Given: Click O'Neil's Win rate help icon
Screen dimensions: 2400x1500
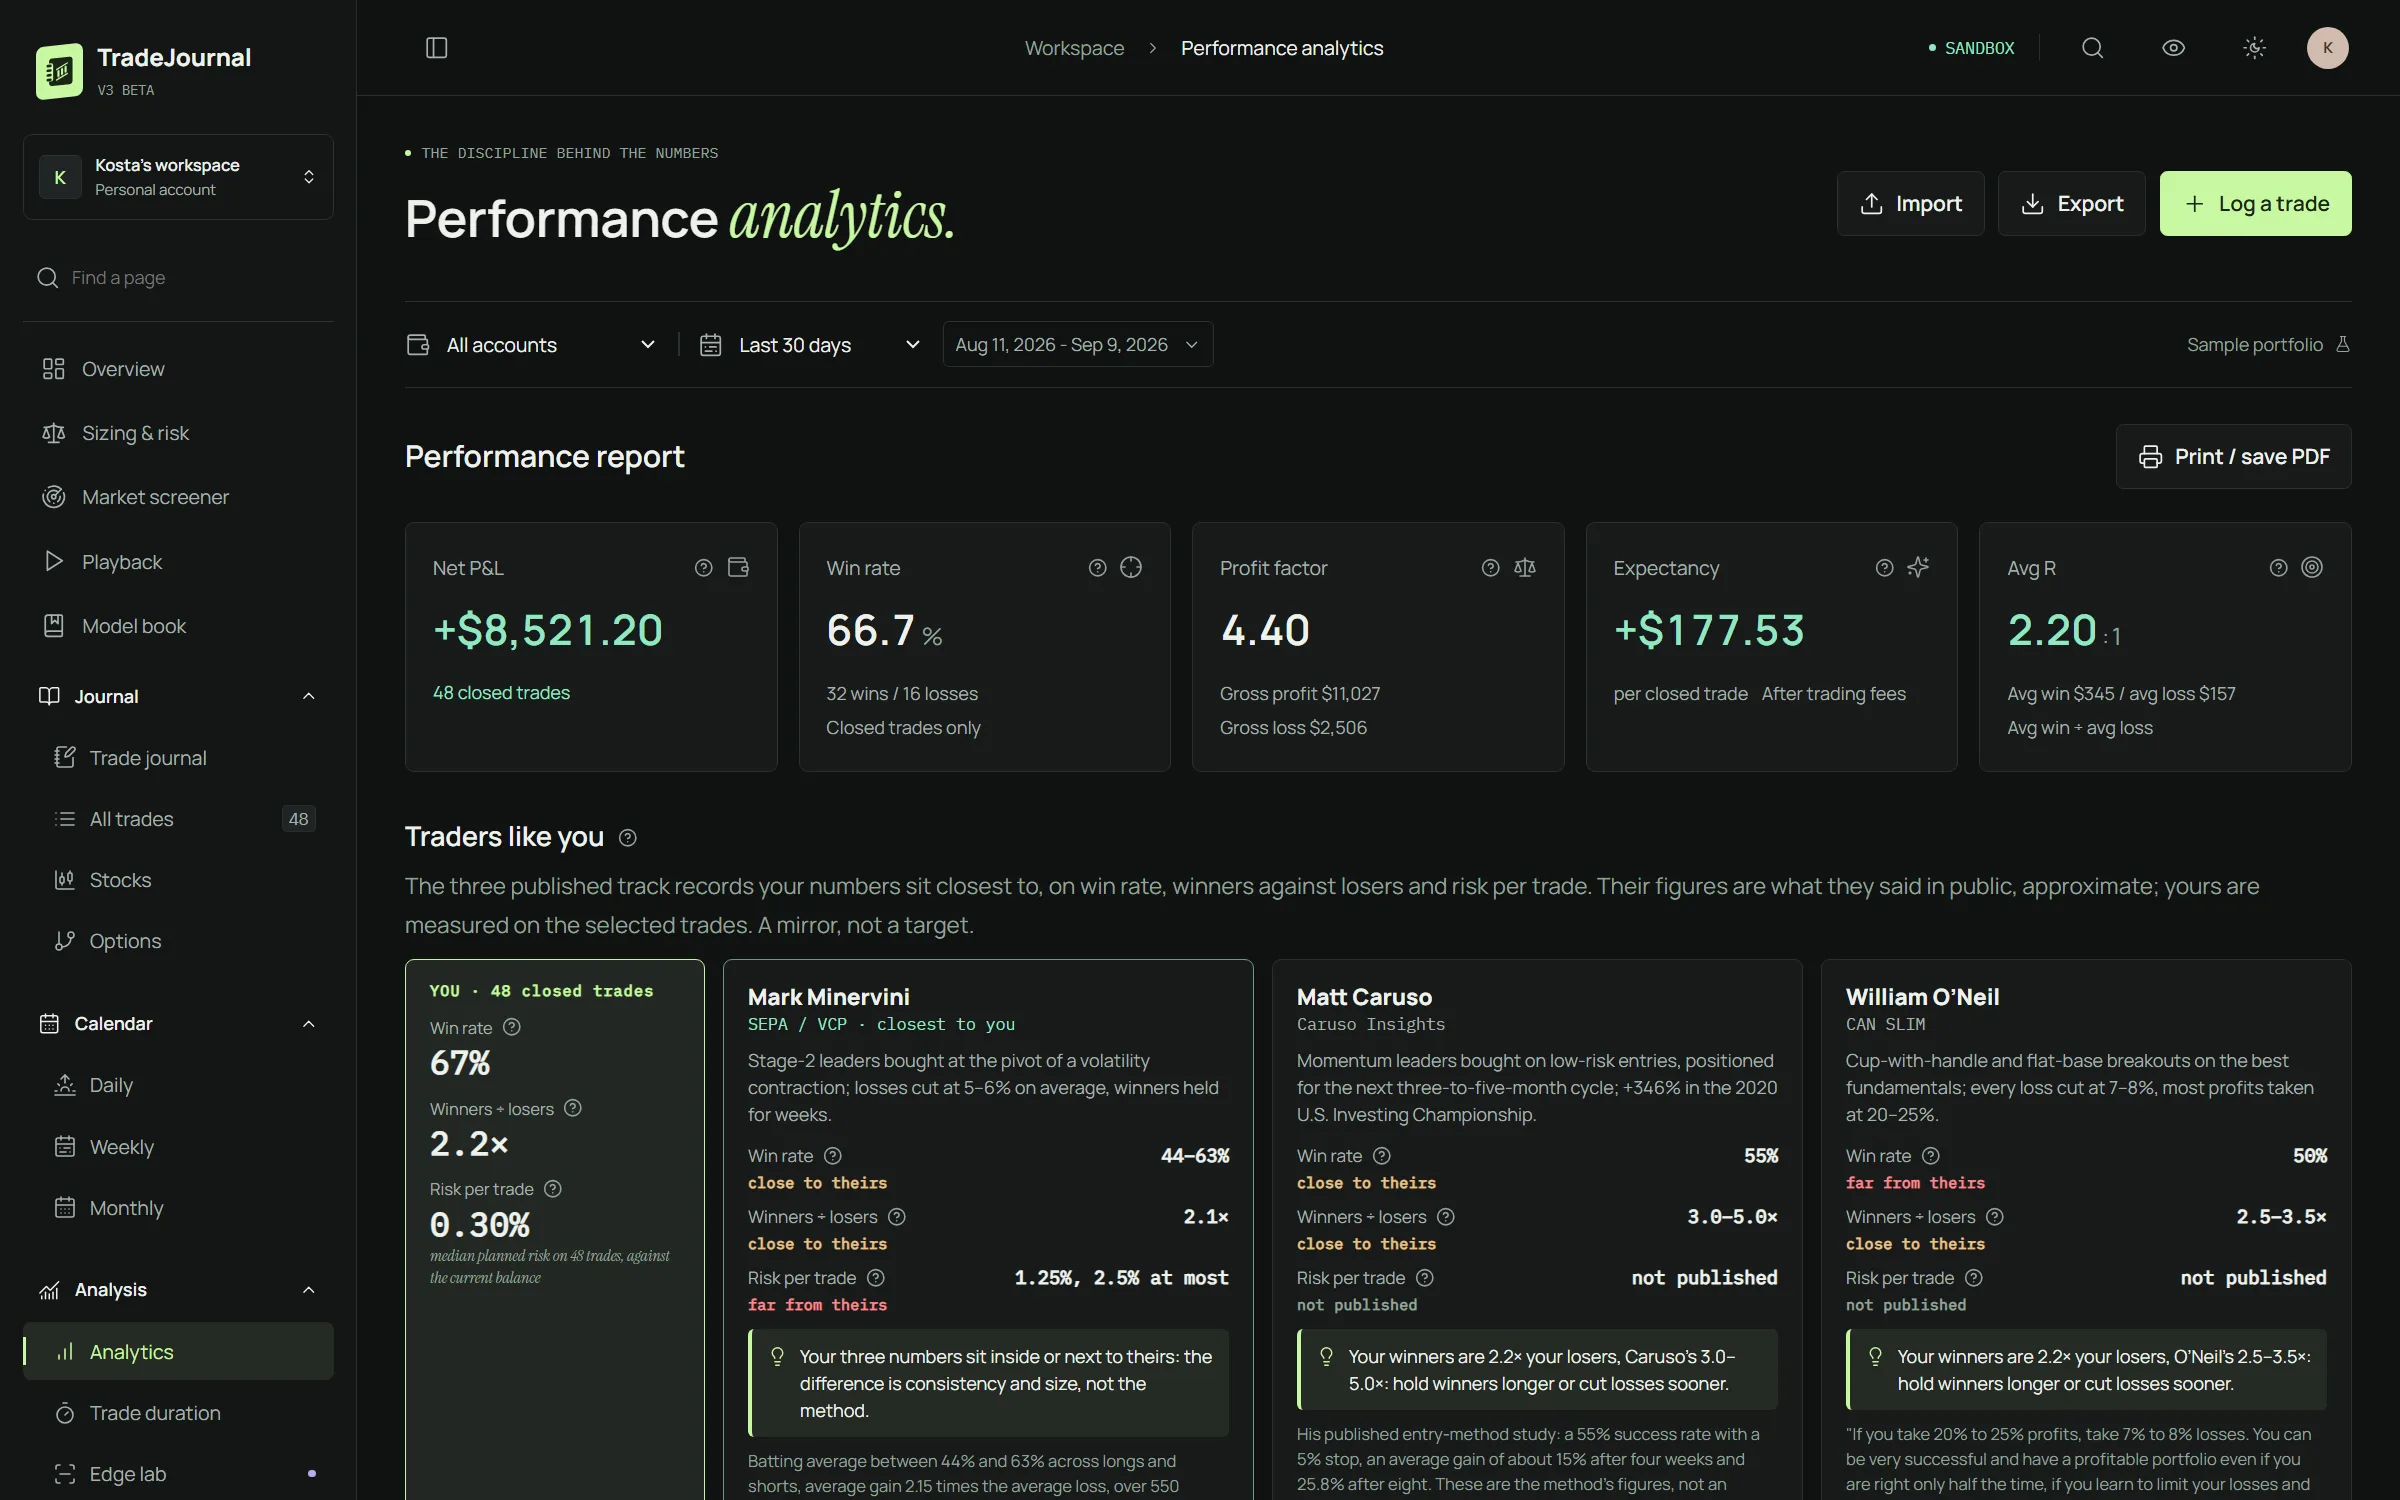Looking at the screenshot, I should coord(1931,1156).
